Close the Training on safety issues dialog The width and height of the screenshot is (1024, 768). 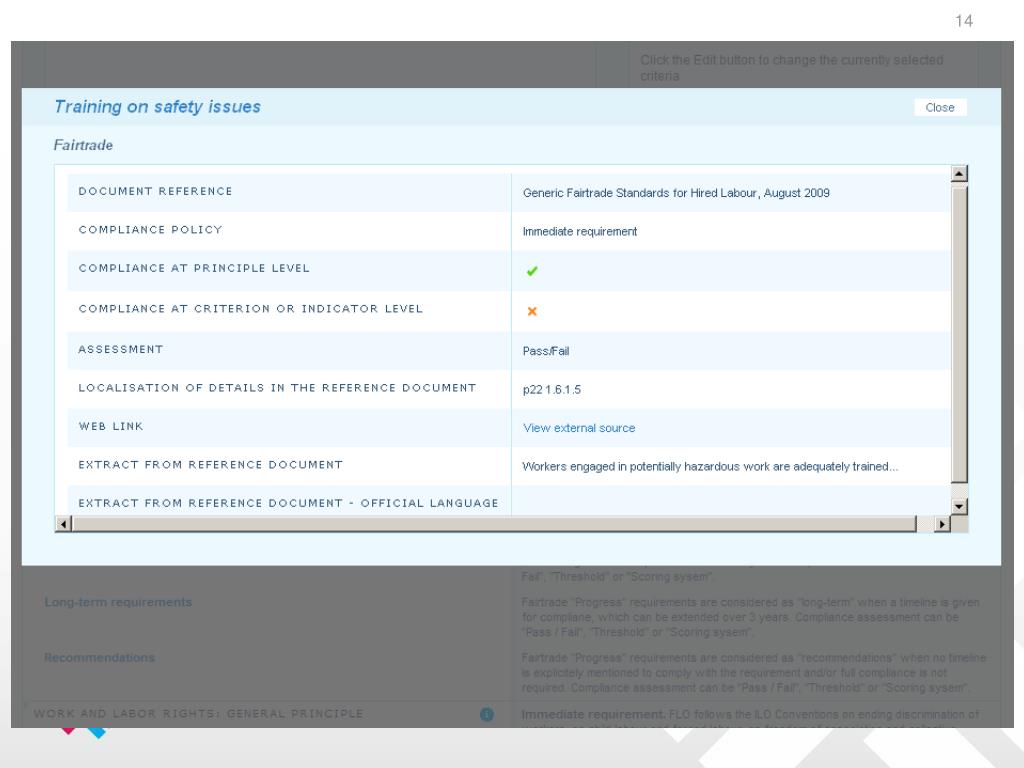pyautogui.click(x=940, y=108)
